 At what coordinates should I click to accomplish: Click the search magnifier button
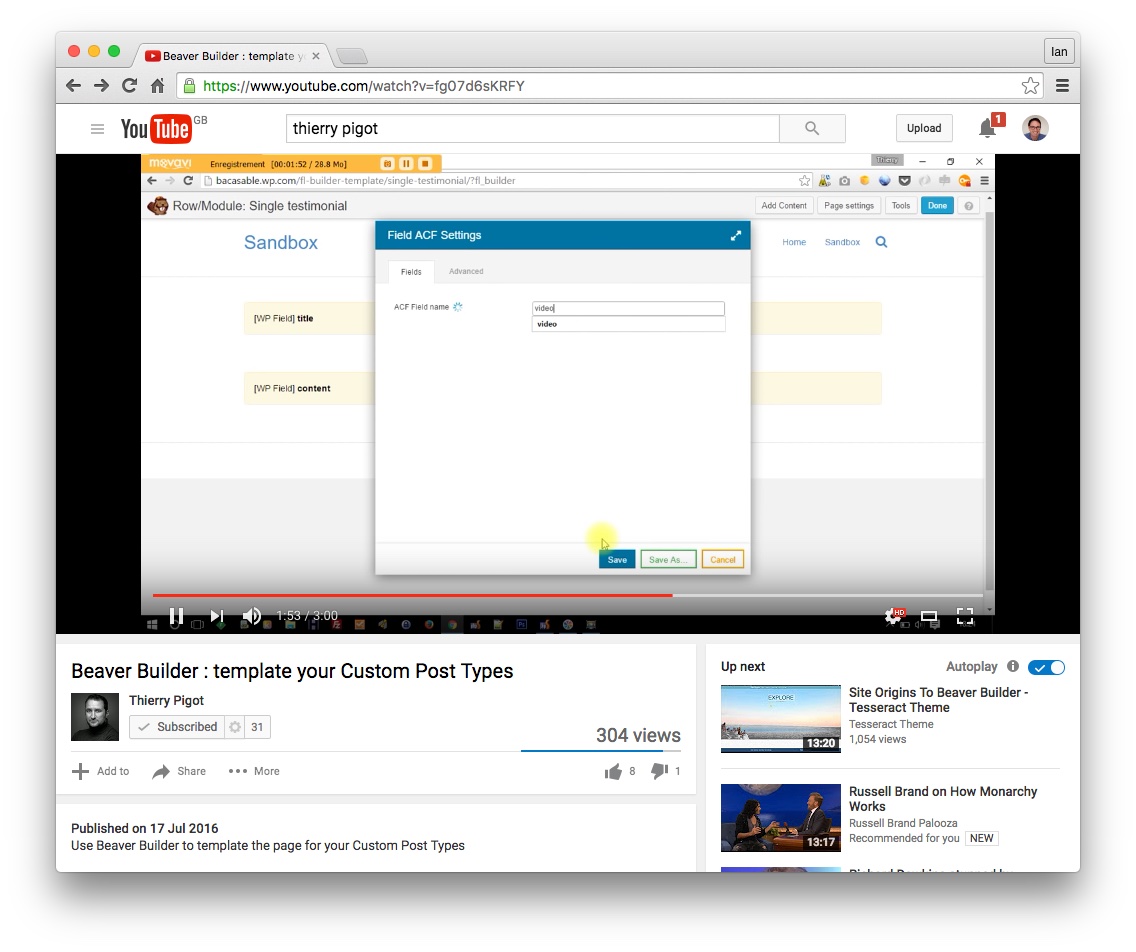pyautogui.click(x=812, y=128)
